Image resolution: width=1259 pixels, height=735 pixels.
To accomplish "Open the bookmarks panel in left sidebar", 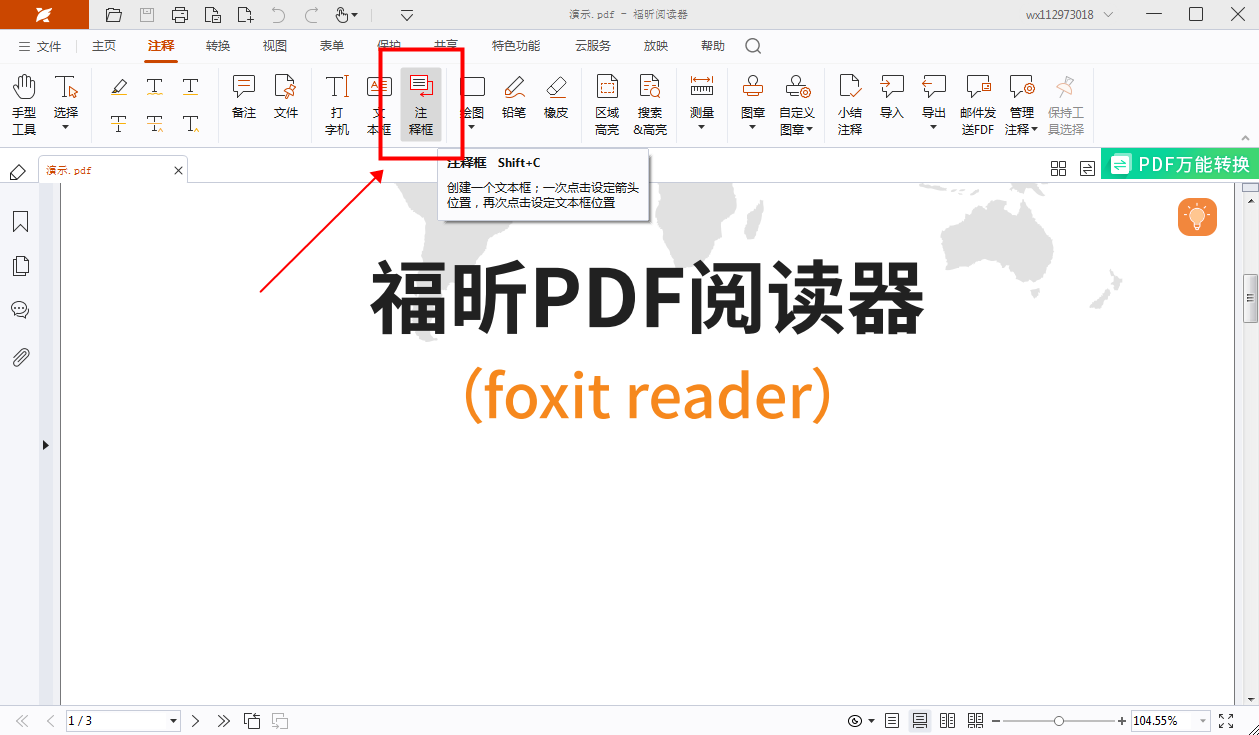I will point(20,222).
